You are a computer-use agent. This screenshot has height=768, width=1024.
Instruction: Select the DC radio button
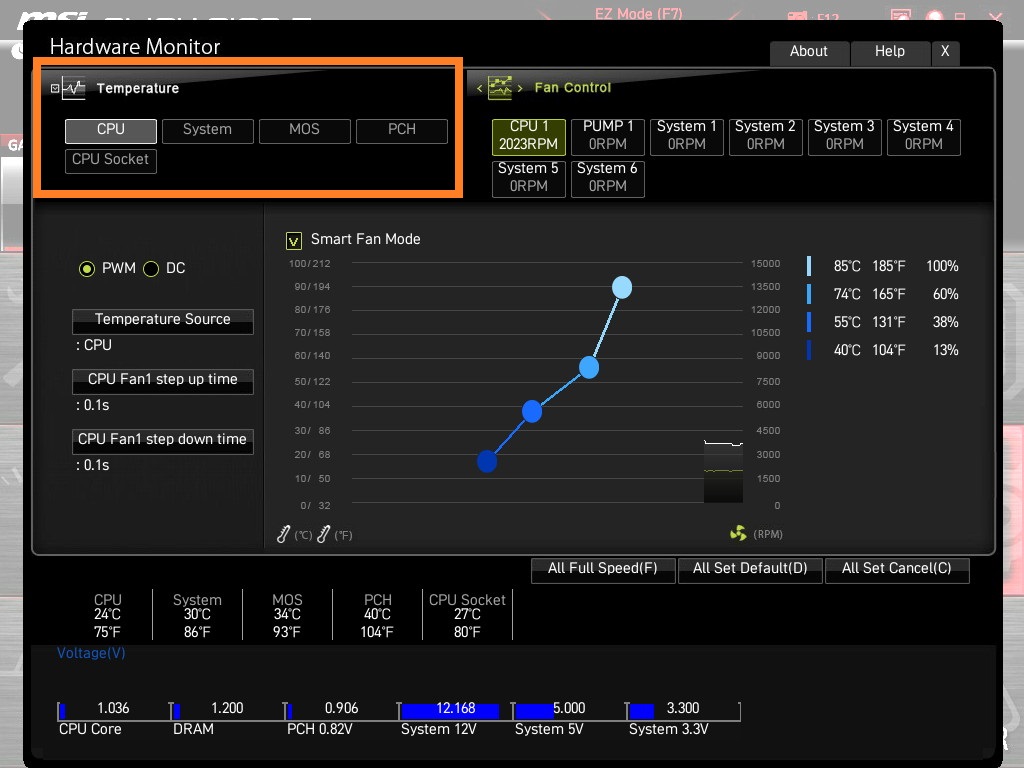pyautogui.click(x=151, y=269)
